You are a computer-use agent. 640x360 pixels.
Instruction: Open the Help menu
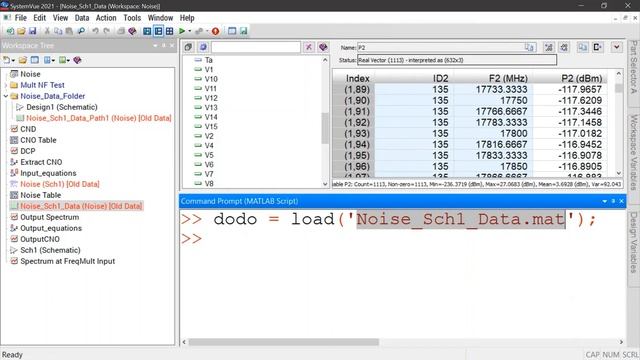tap(187, 18)
